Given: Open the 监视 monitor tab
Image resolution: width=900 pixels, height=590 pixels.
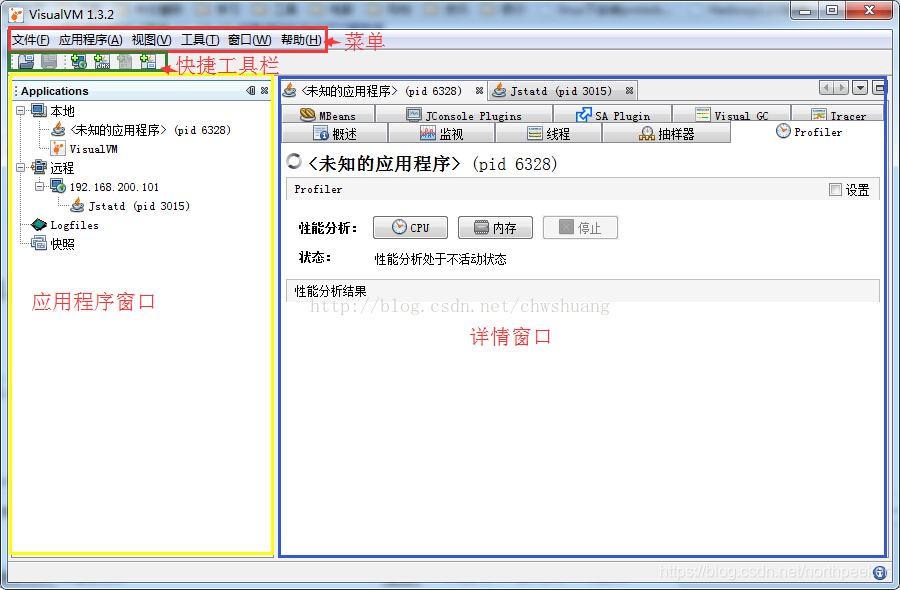Looking at the screenshot, I should [442, 133].
